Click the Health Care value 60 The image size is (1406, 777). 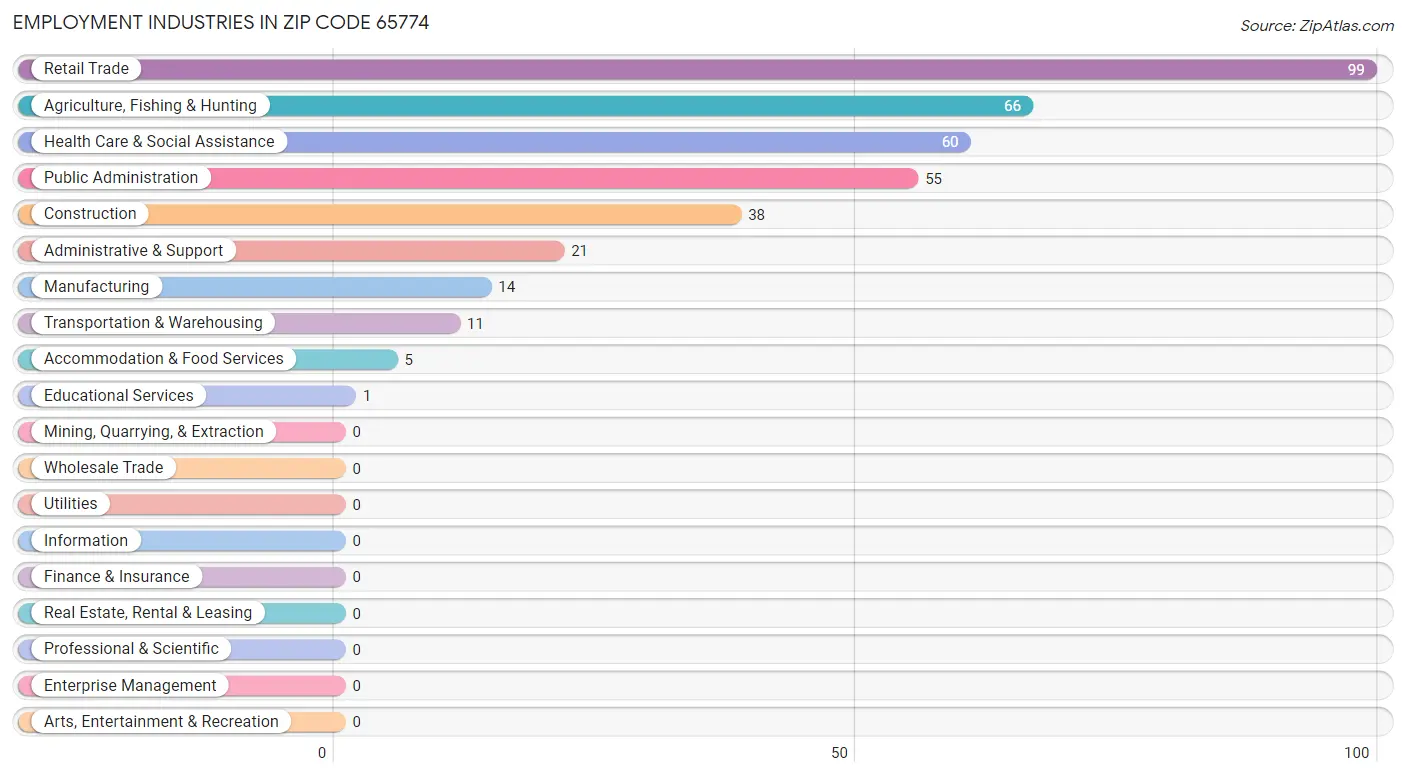point(950,142)
